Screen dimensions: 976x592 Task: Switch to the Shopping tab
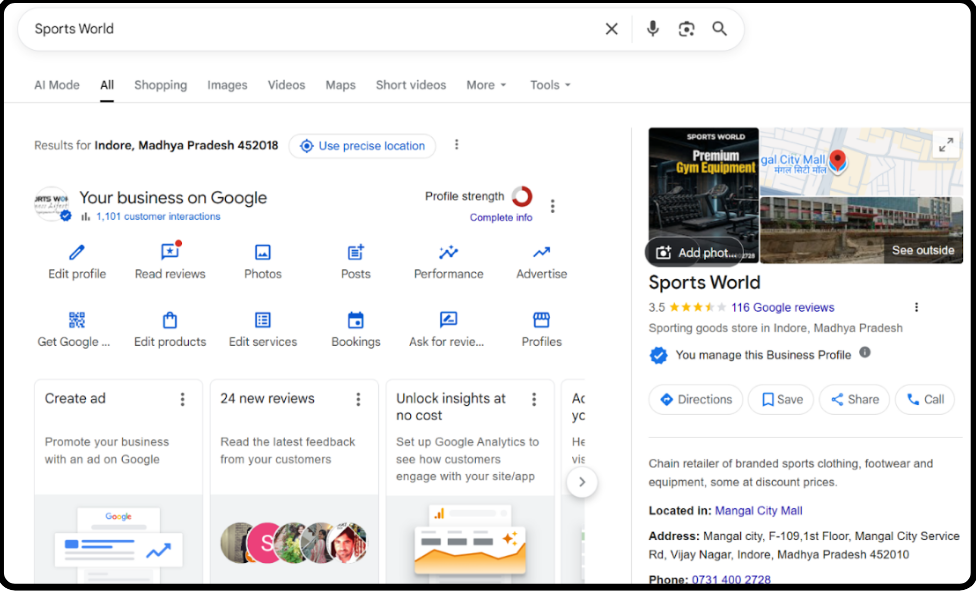pos(161,85)
